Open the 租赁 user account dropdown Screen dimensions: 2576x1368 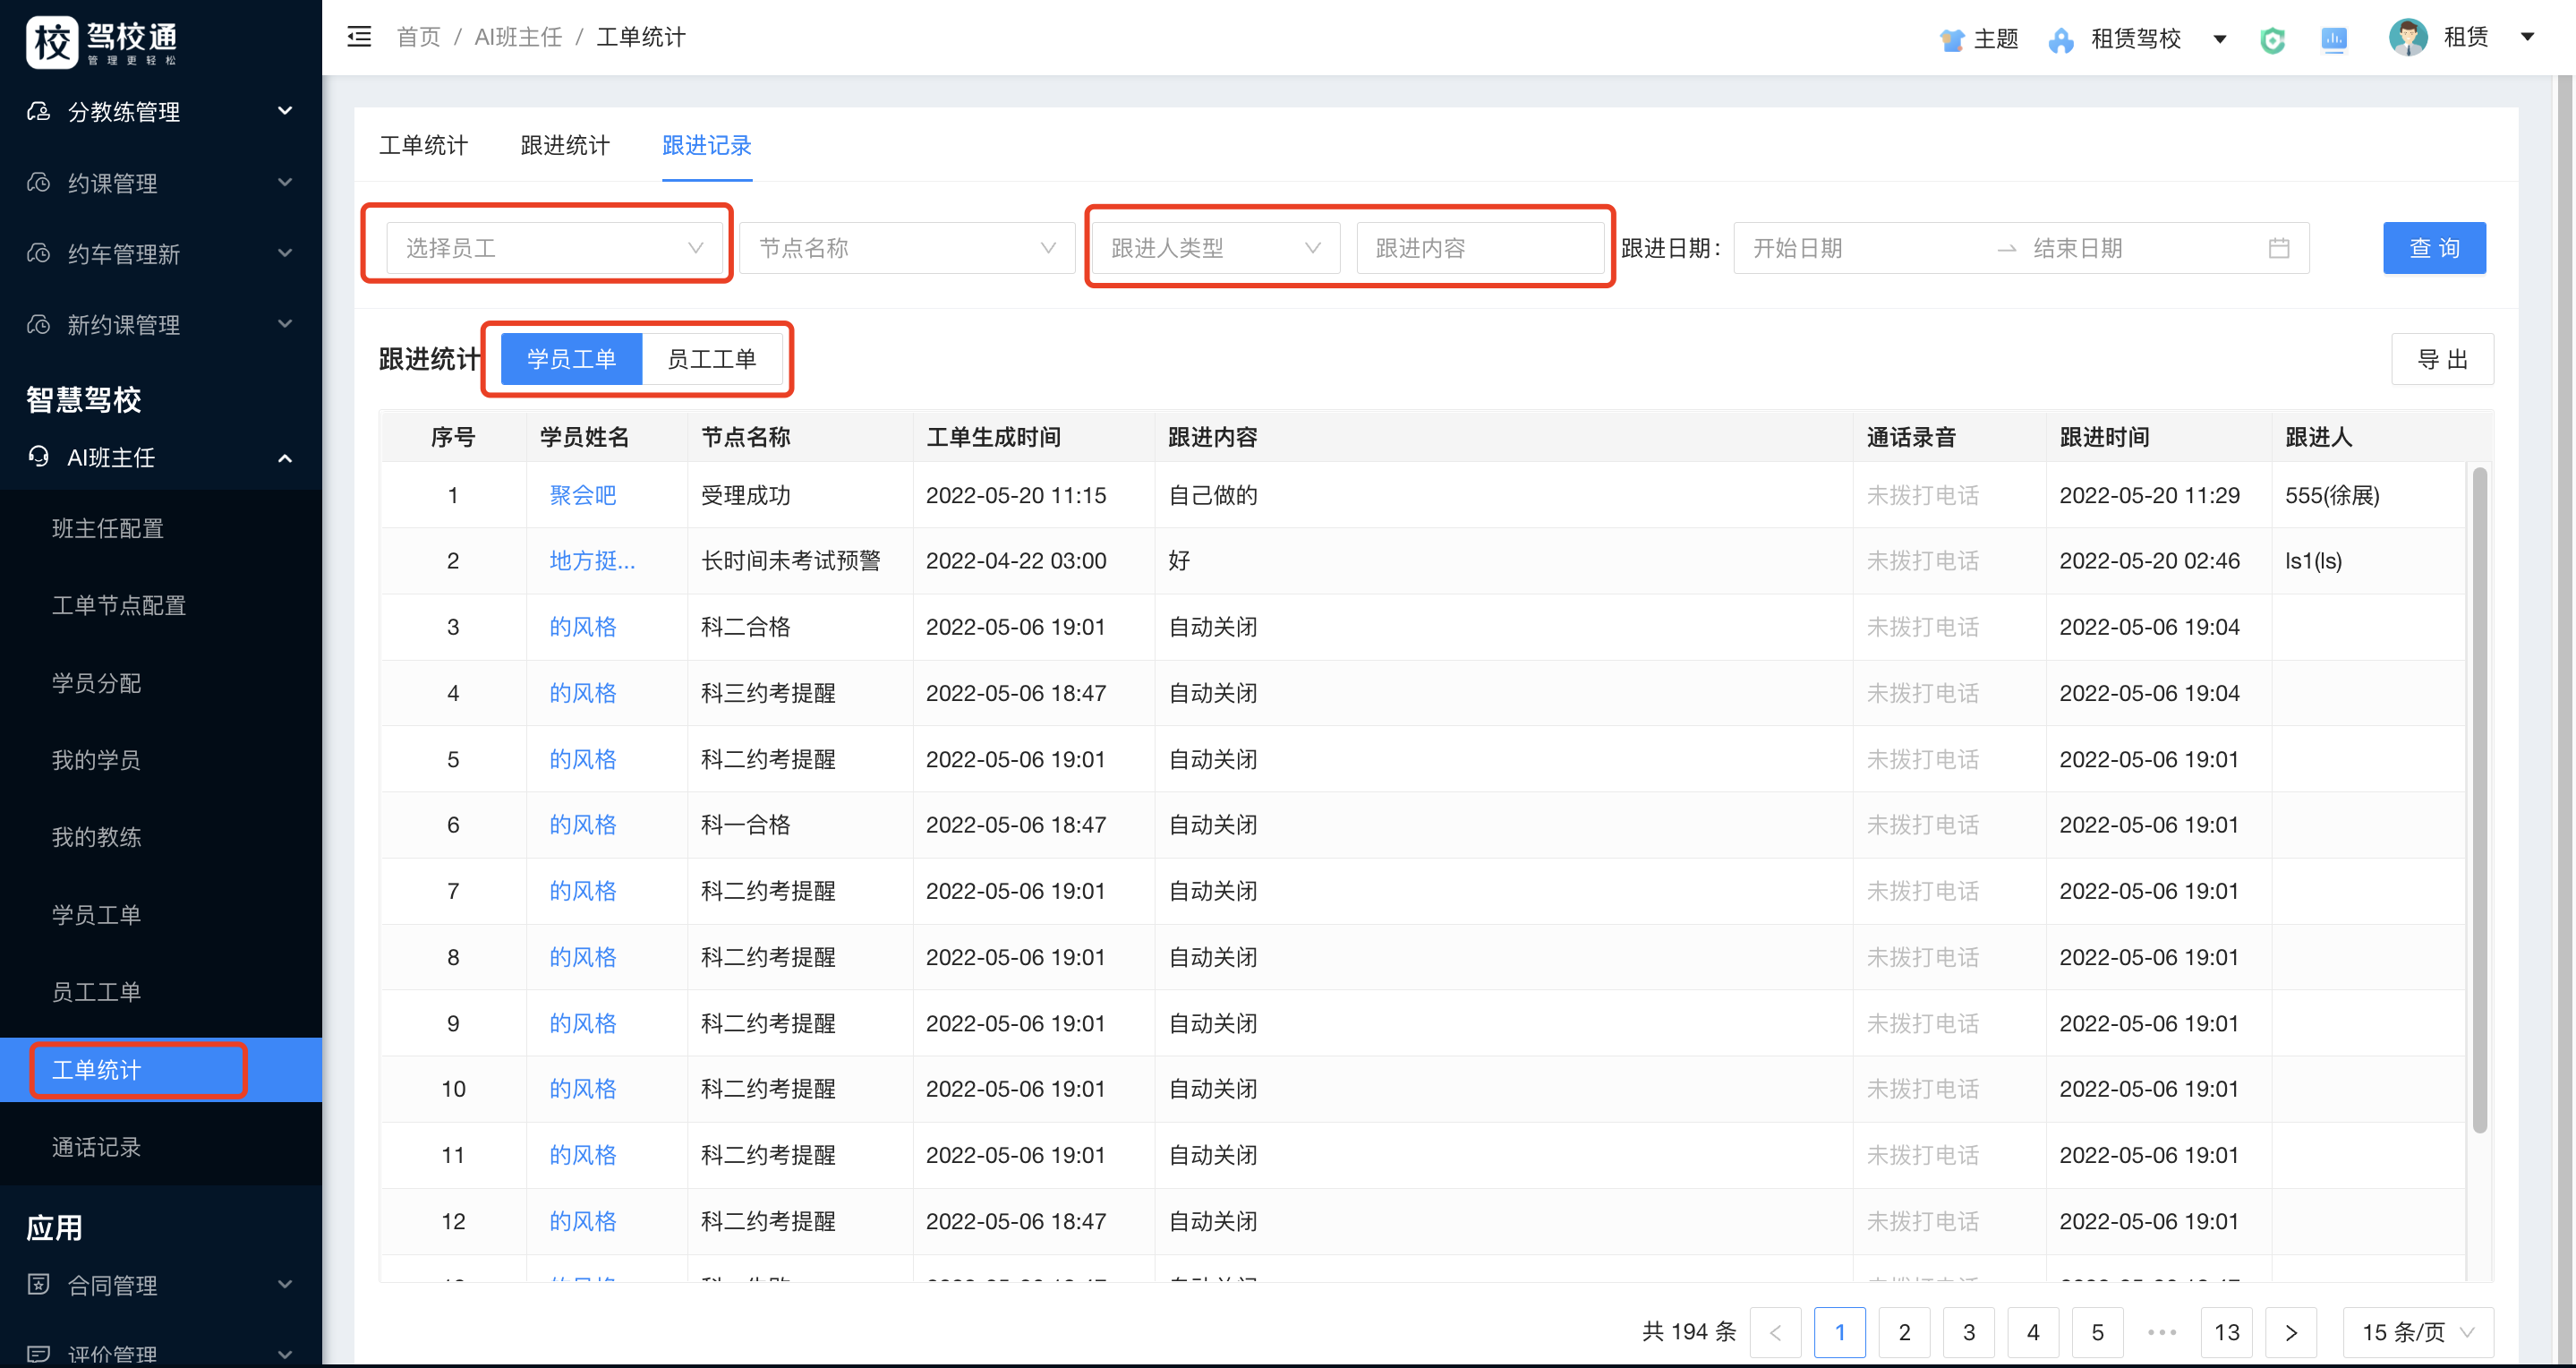2527,37
